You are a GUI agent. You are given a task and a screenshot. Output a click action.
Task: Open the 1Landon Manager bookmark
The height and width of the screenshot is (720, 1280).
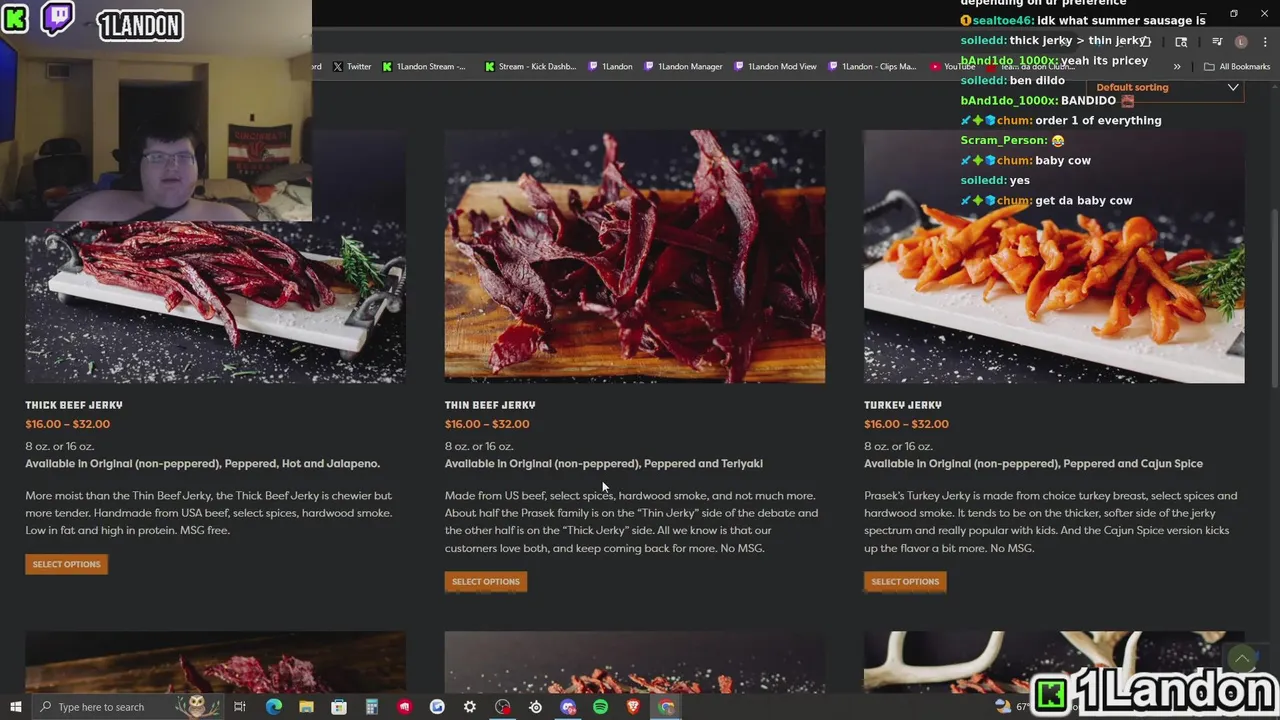point(683,67)
